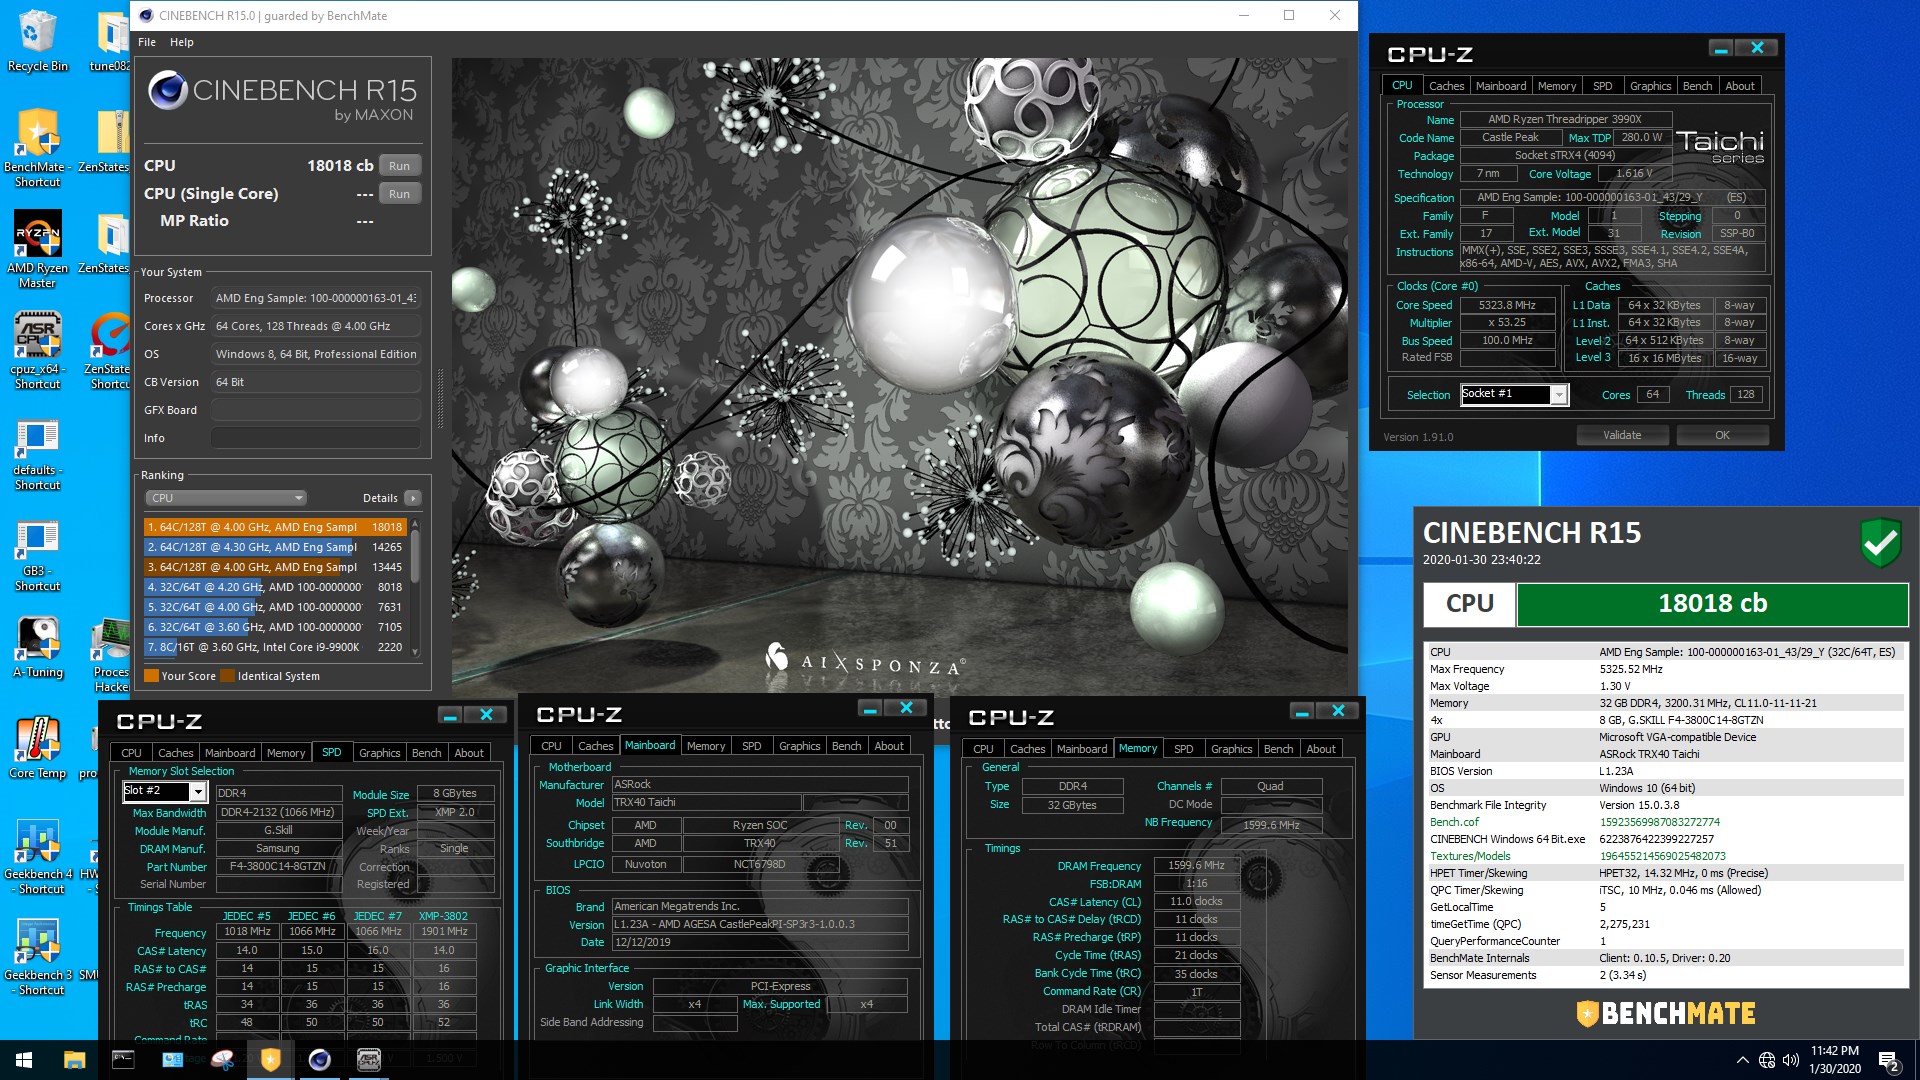Image resolution: width=1920 pixels, height=1080 pixels.
Task: Click the green BenchMate validation shield
Action: (x=1880, y=543)
